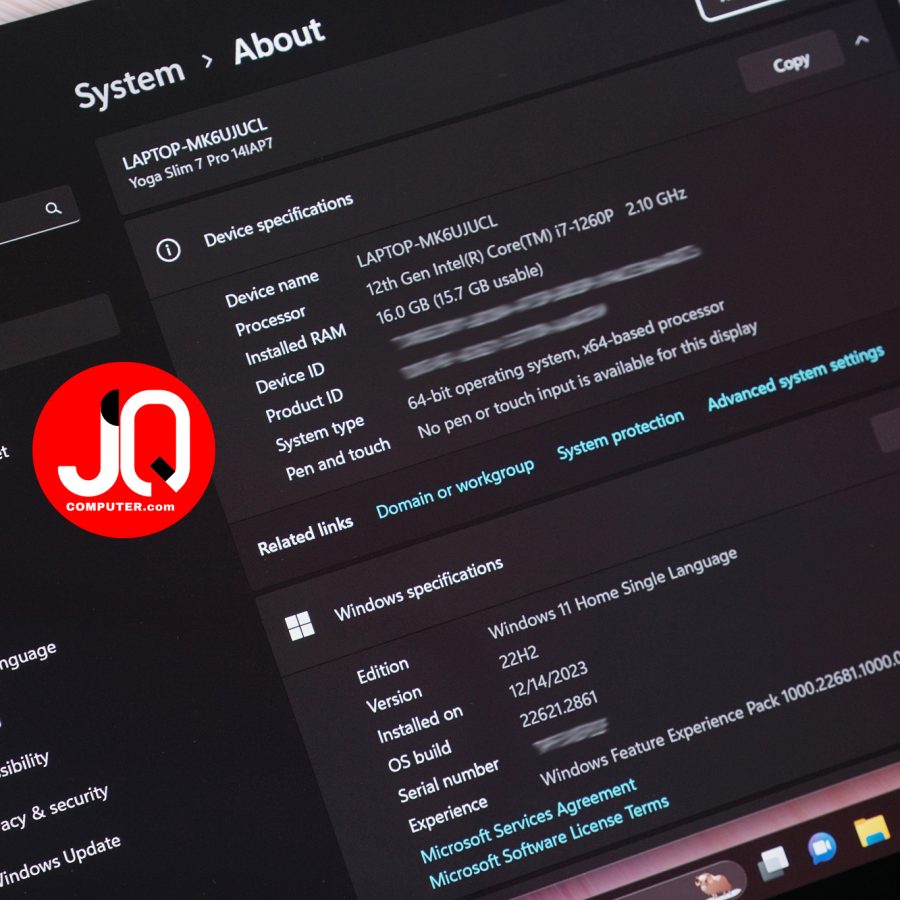The height and width of the screenshot is (900, 900).
Task: Click the Pen and touch label
Action: (x=338, y=459)
